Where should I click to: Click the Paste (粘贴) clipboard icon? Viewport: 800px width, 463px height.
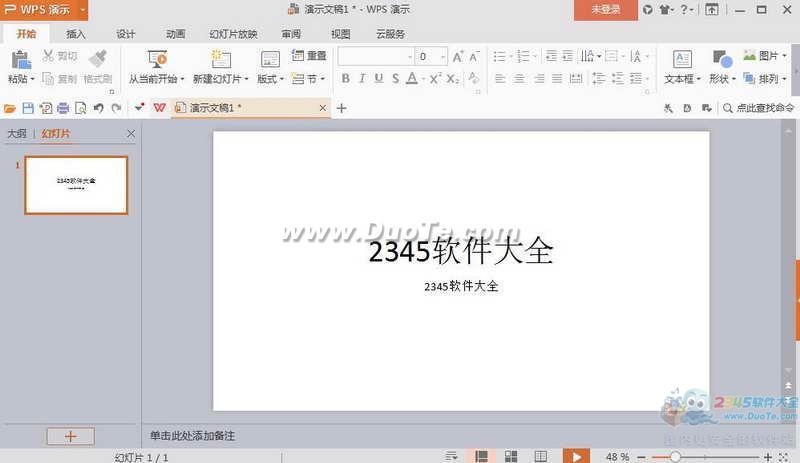(x=21, y=60)
